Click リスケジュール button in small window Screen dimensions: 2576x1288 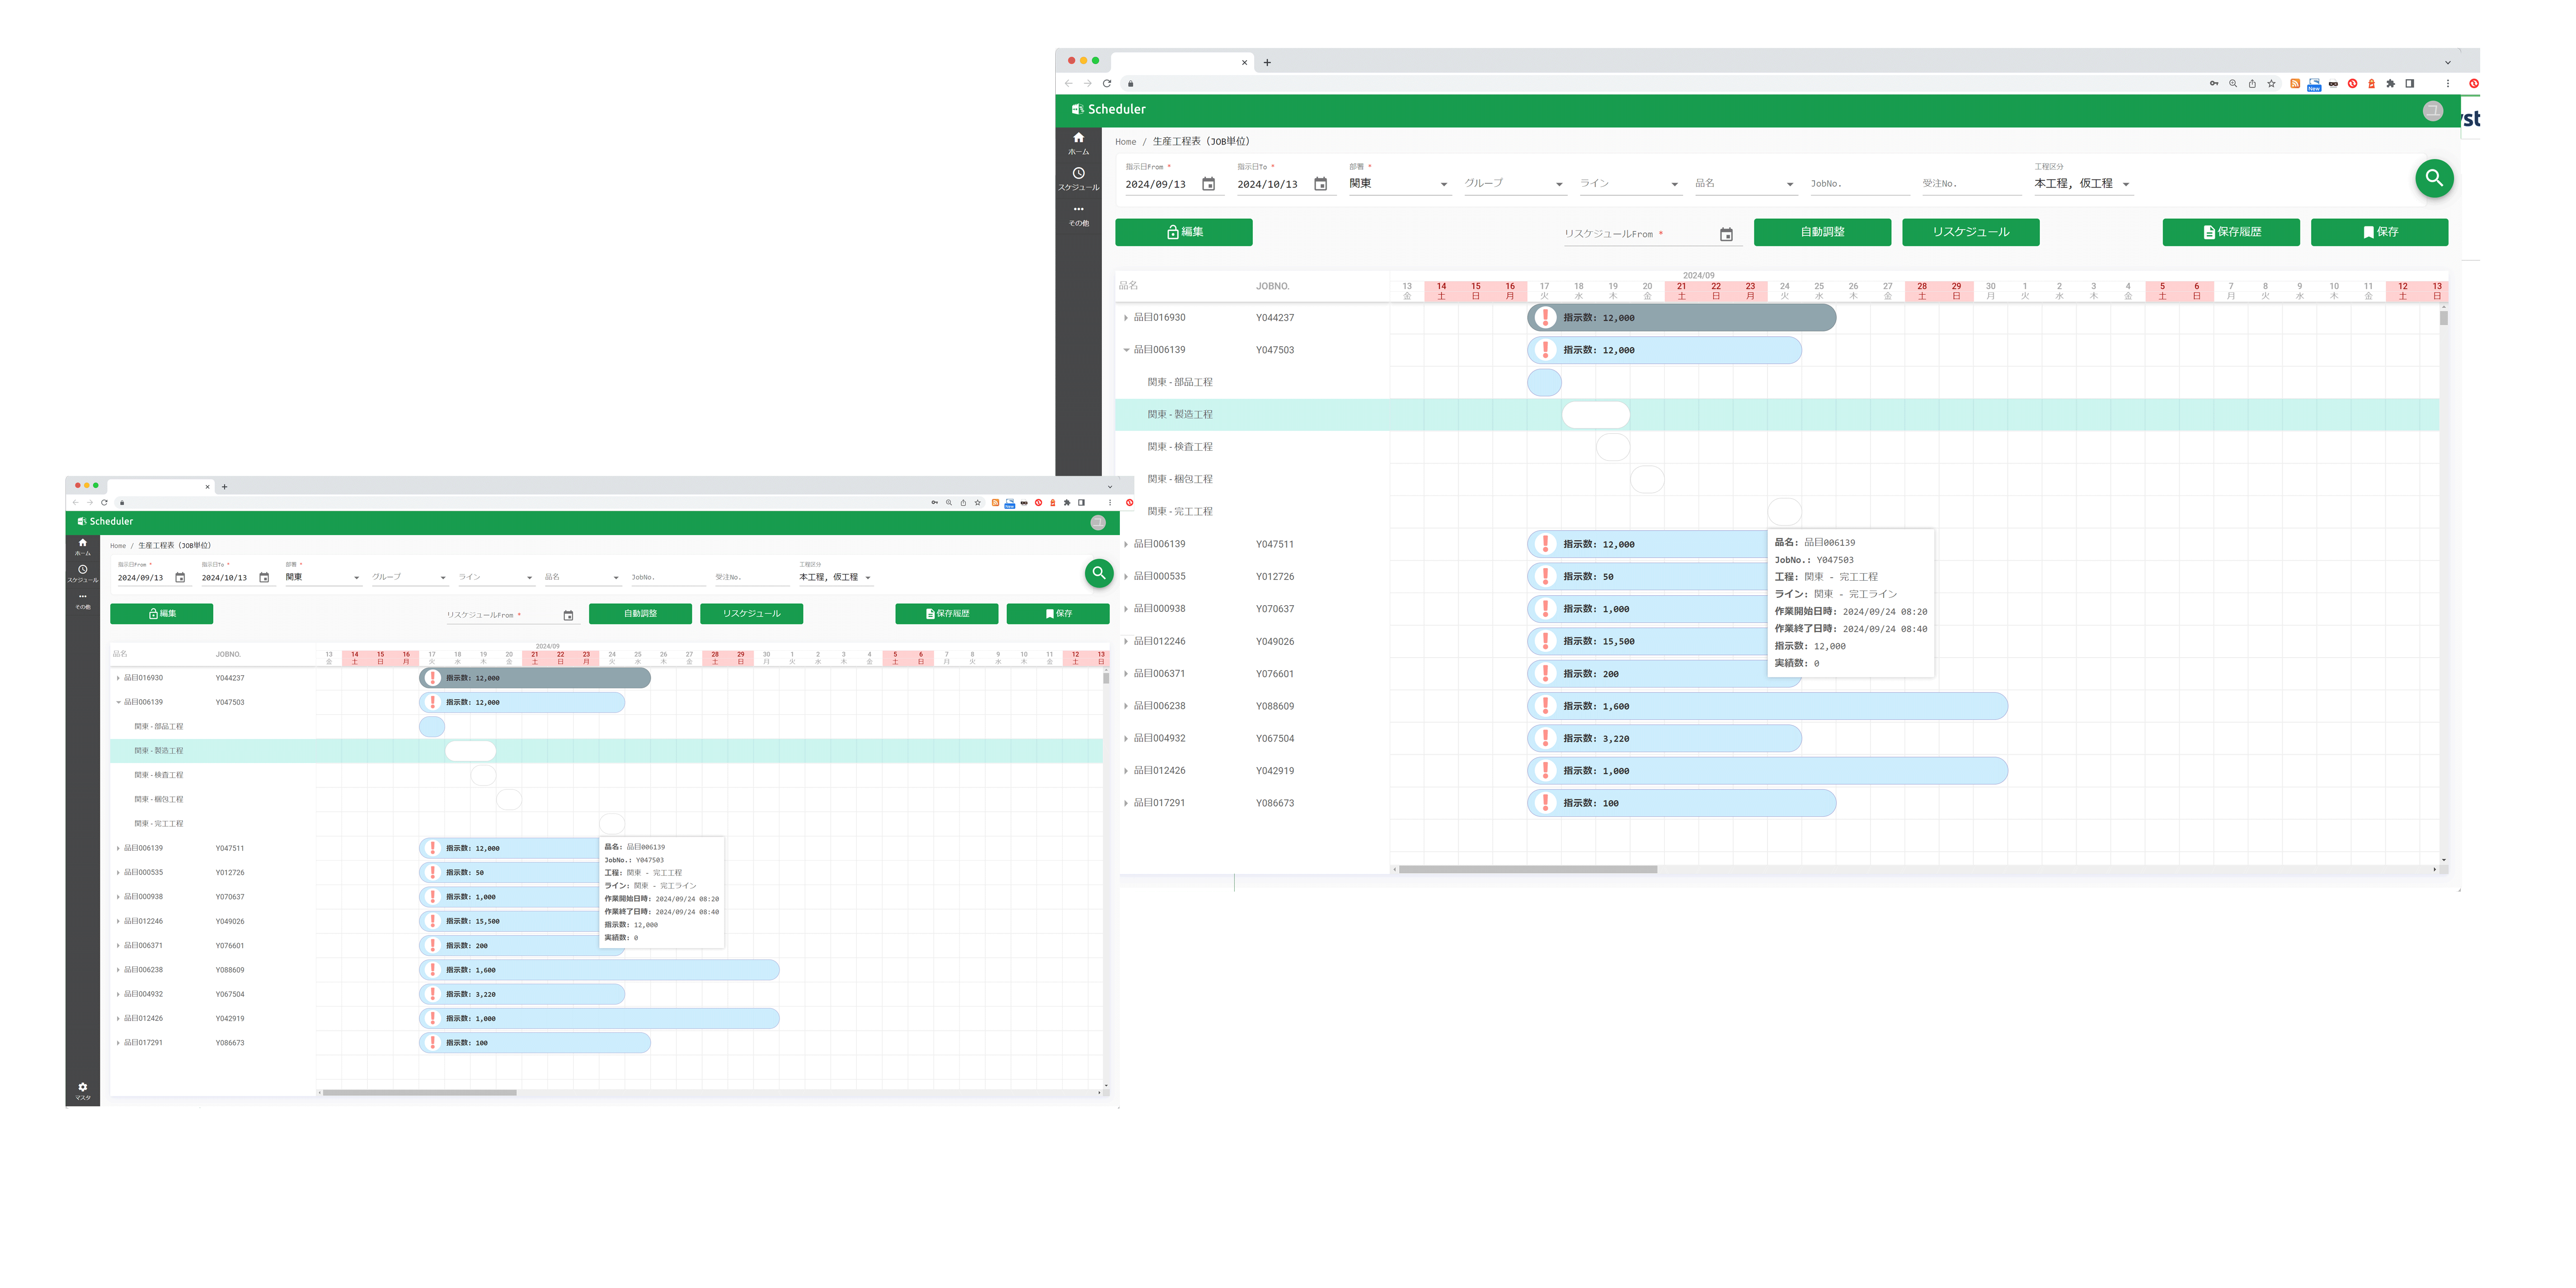[x=751, y=614]
